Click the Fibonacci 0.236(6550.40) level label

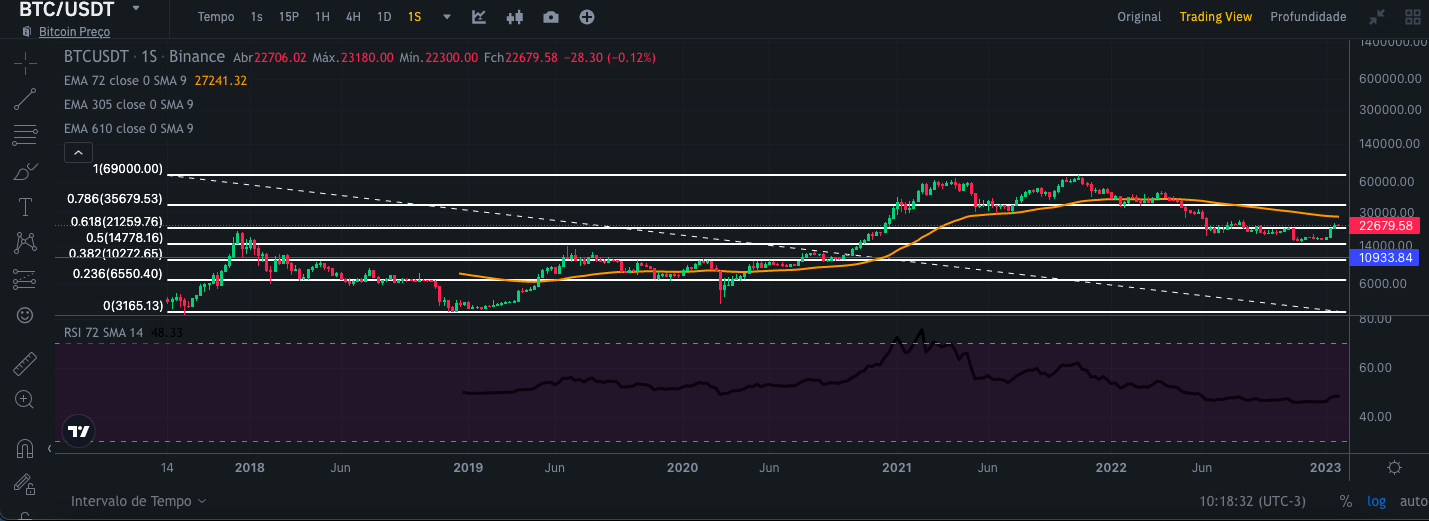tap(118, 273)
